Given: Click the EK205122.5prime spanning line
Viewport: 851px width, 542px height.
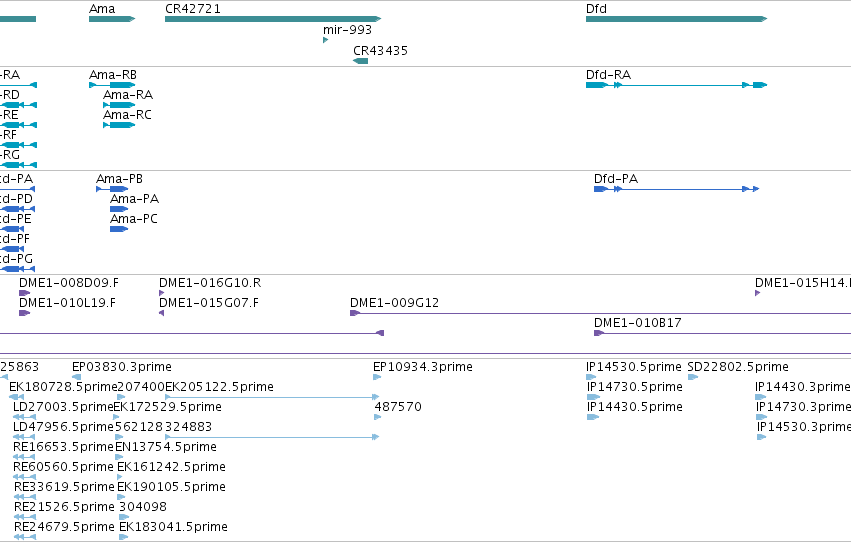Looking at the screenshot, I should (272, 397).
